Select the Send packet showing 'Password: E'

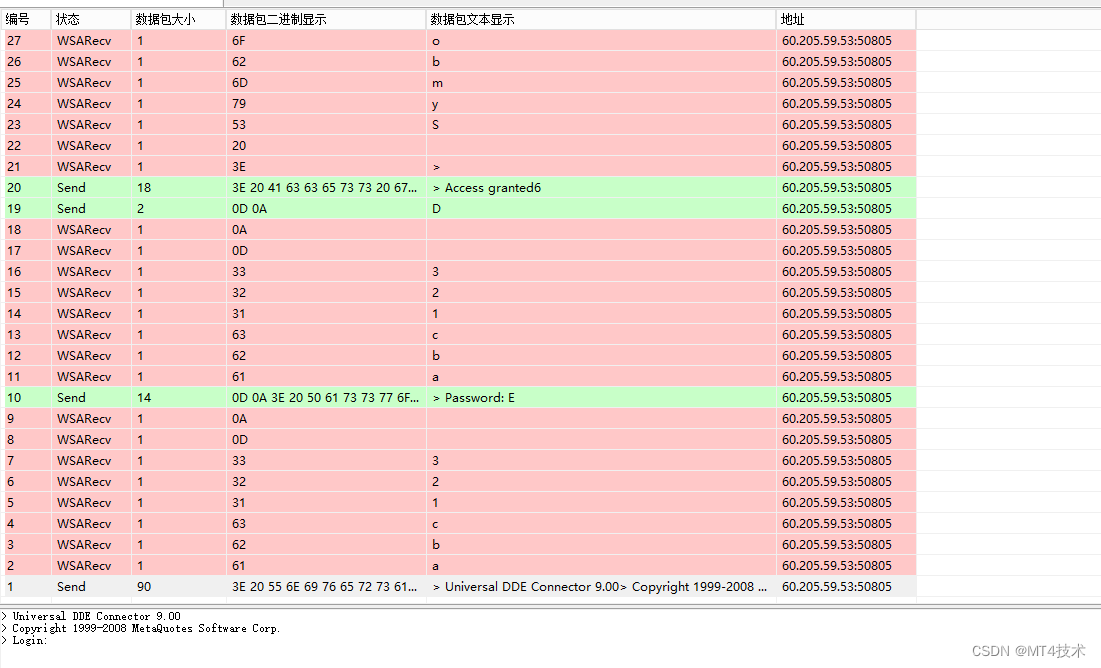(474, 398)
